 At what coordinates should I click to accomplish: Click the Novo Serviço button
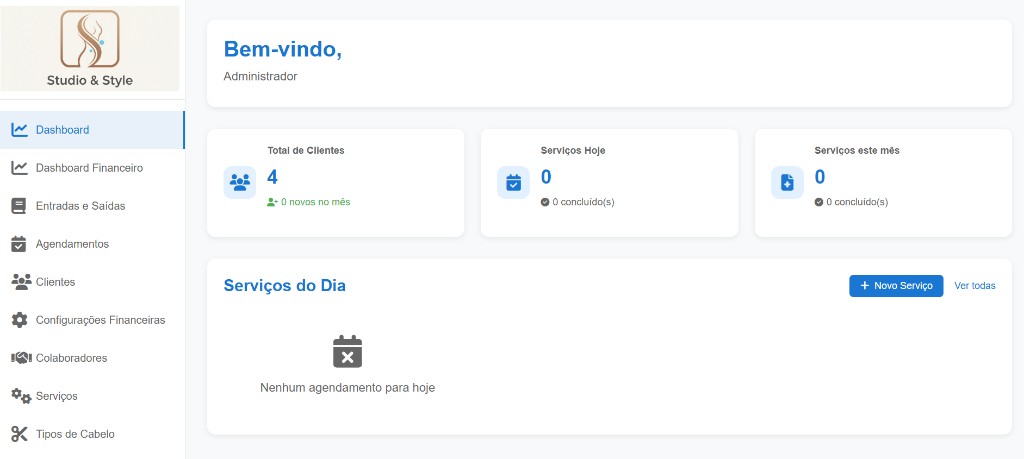(896, 286)
